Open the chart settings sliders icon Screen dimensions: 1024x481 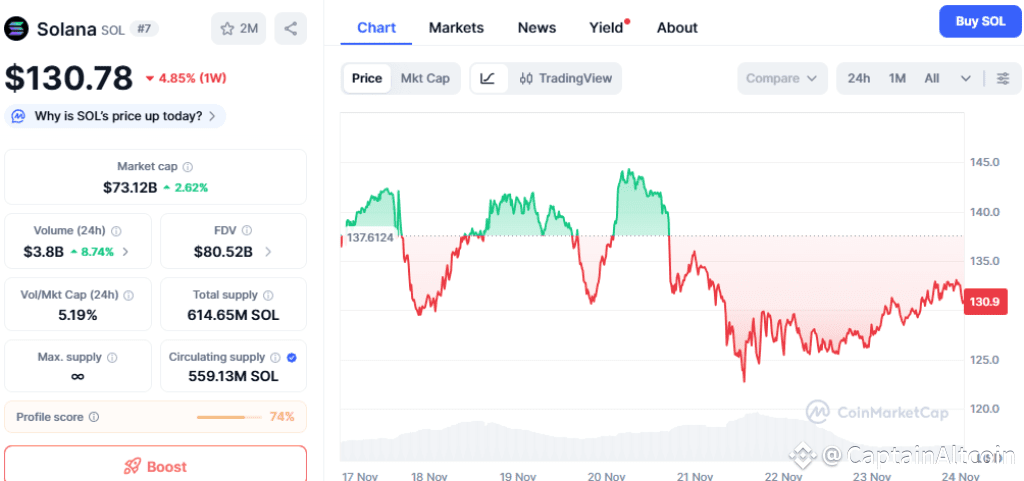(1003, 78)
